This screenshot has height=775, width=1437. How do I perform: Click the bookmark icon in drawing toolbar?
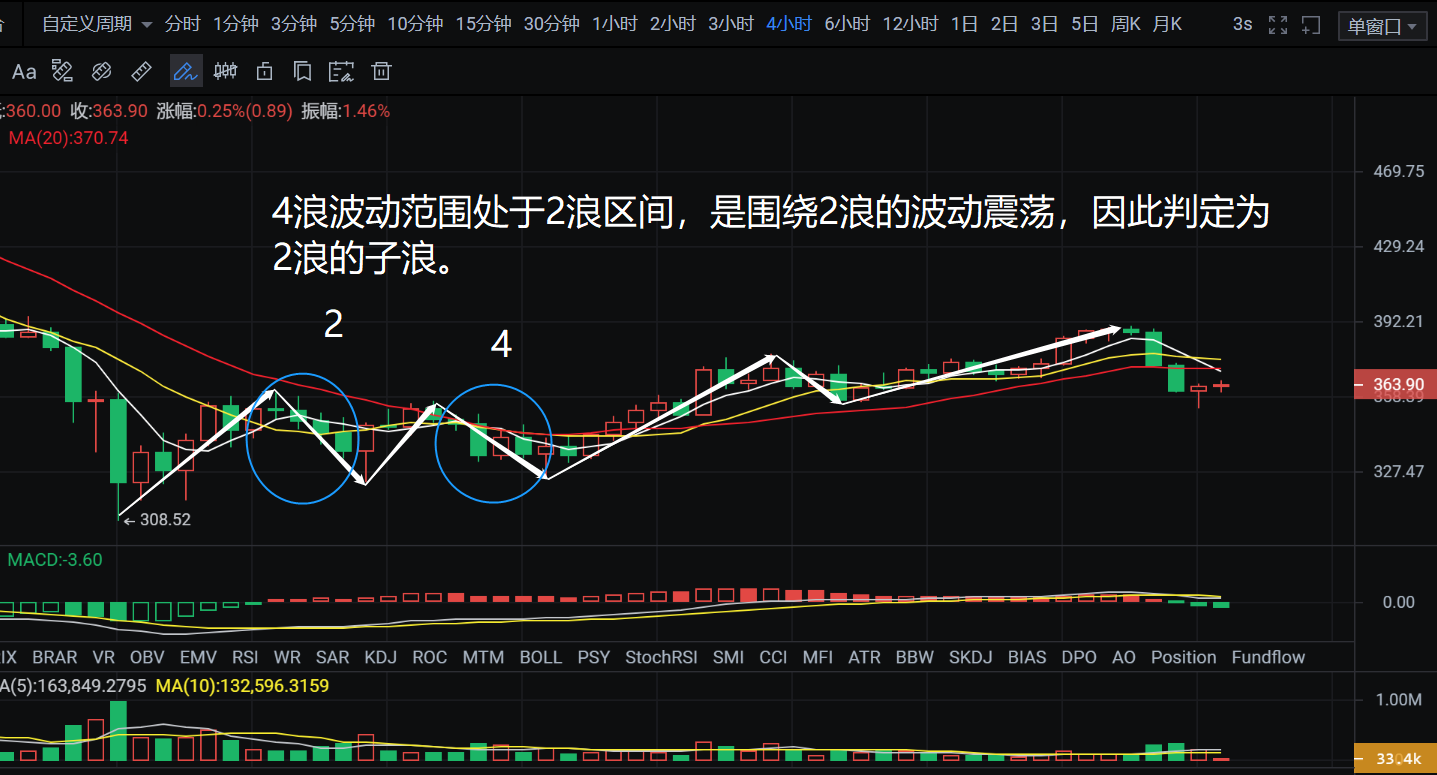(x=302, y=71)
